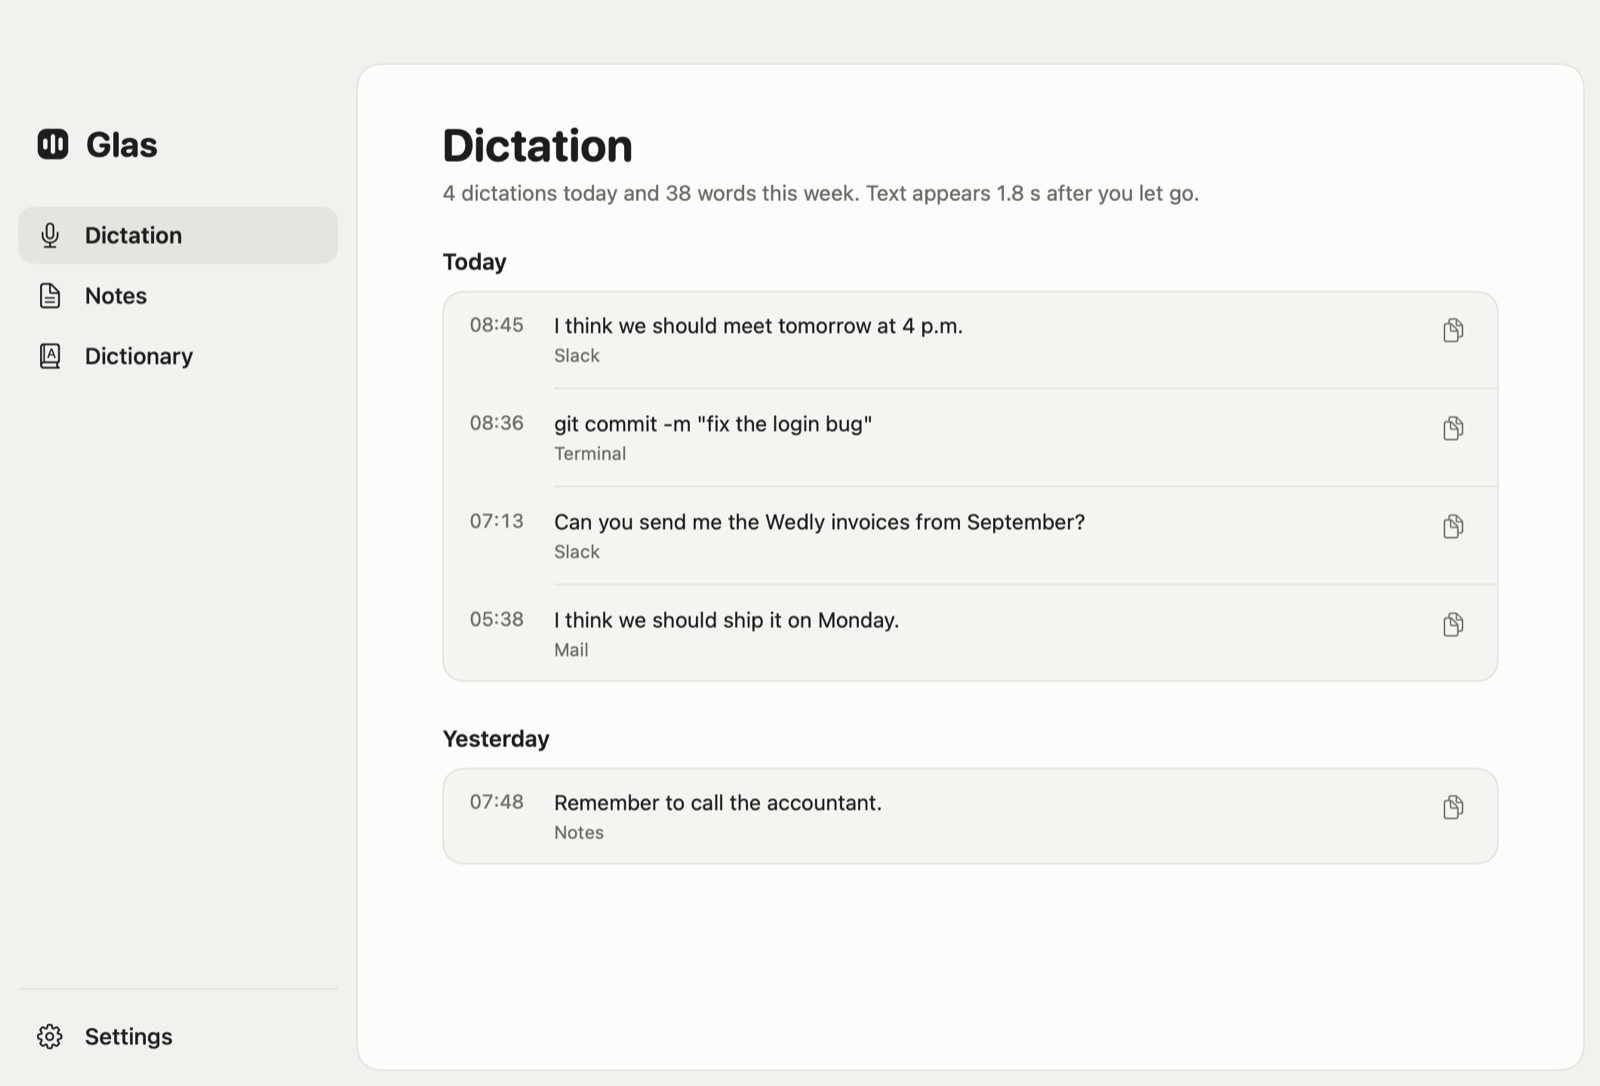Click the gear icon beside Settings
1600x1086 pixels.
pyautogui.click(x=50, y=1036)
